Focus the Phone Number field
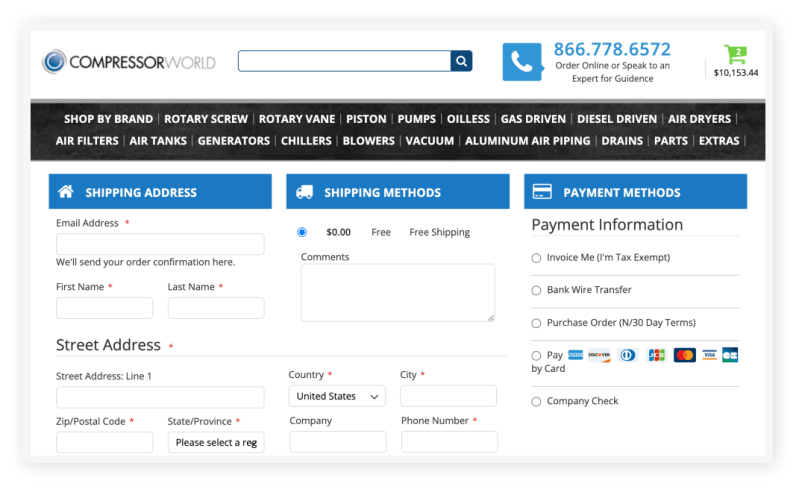 (x=449, y=442)
